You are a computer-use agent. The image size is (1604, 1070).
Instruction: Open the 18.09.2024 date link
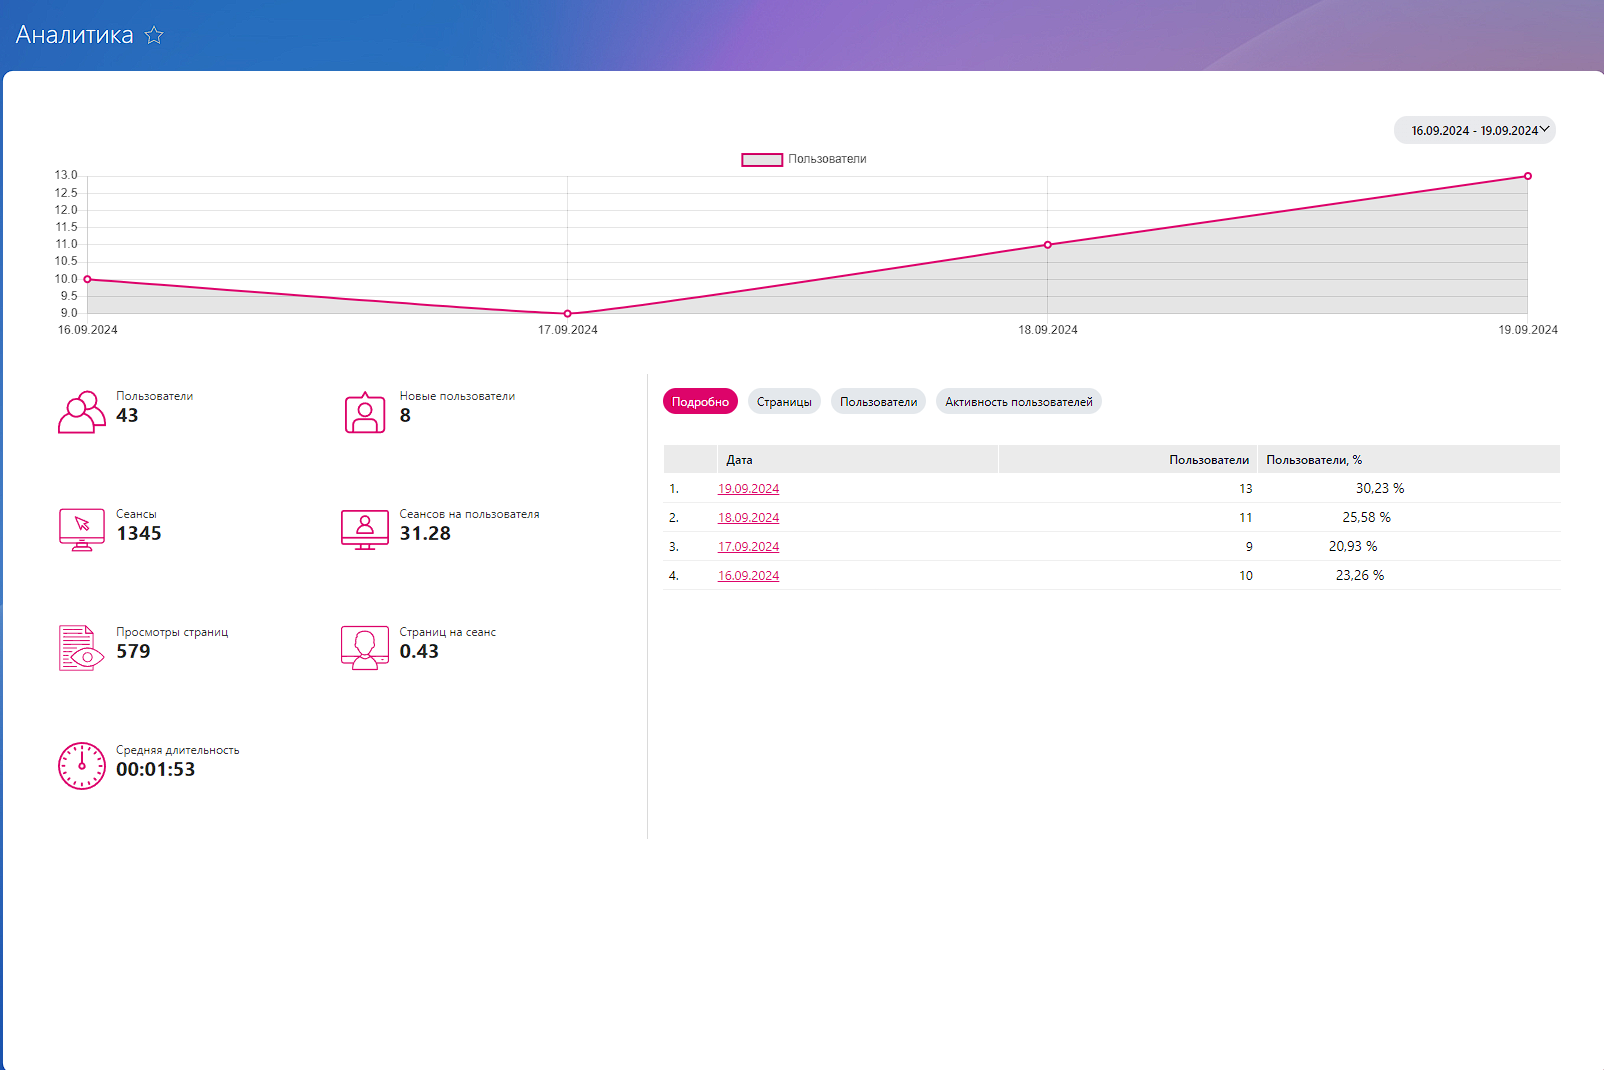point(748,518)
